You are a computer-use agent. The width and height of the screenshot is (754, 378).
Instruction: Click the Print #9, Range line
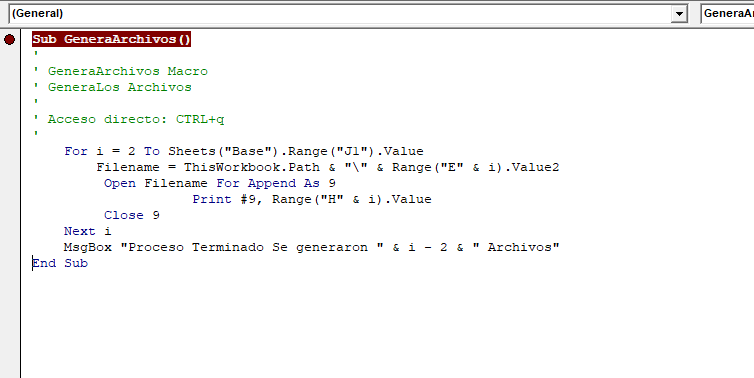point(312,199)
